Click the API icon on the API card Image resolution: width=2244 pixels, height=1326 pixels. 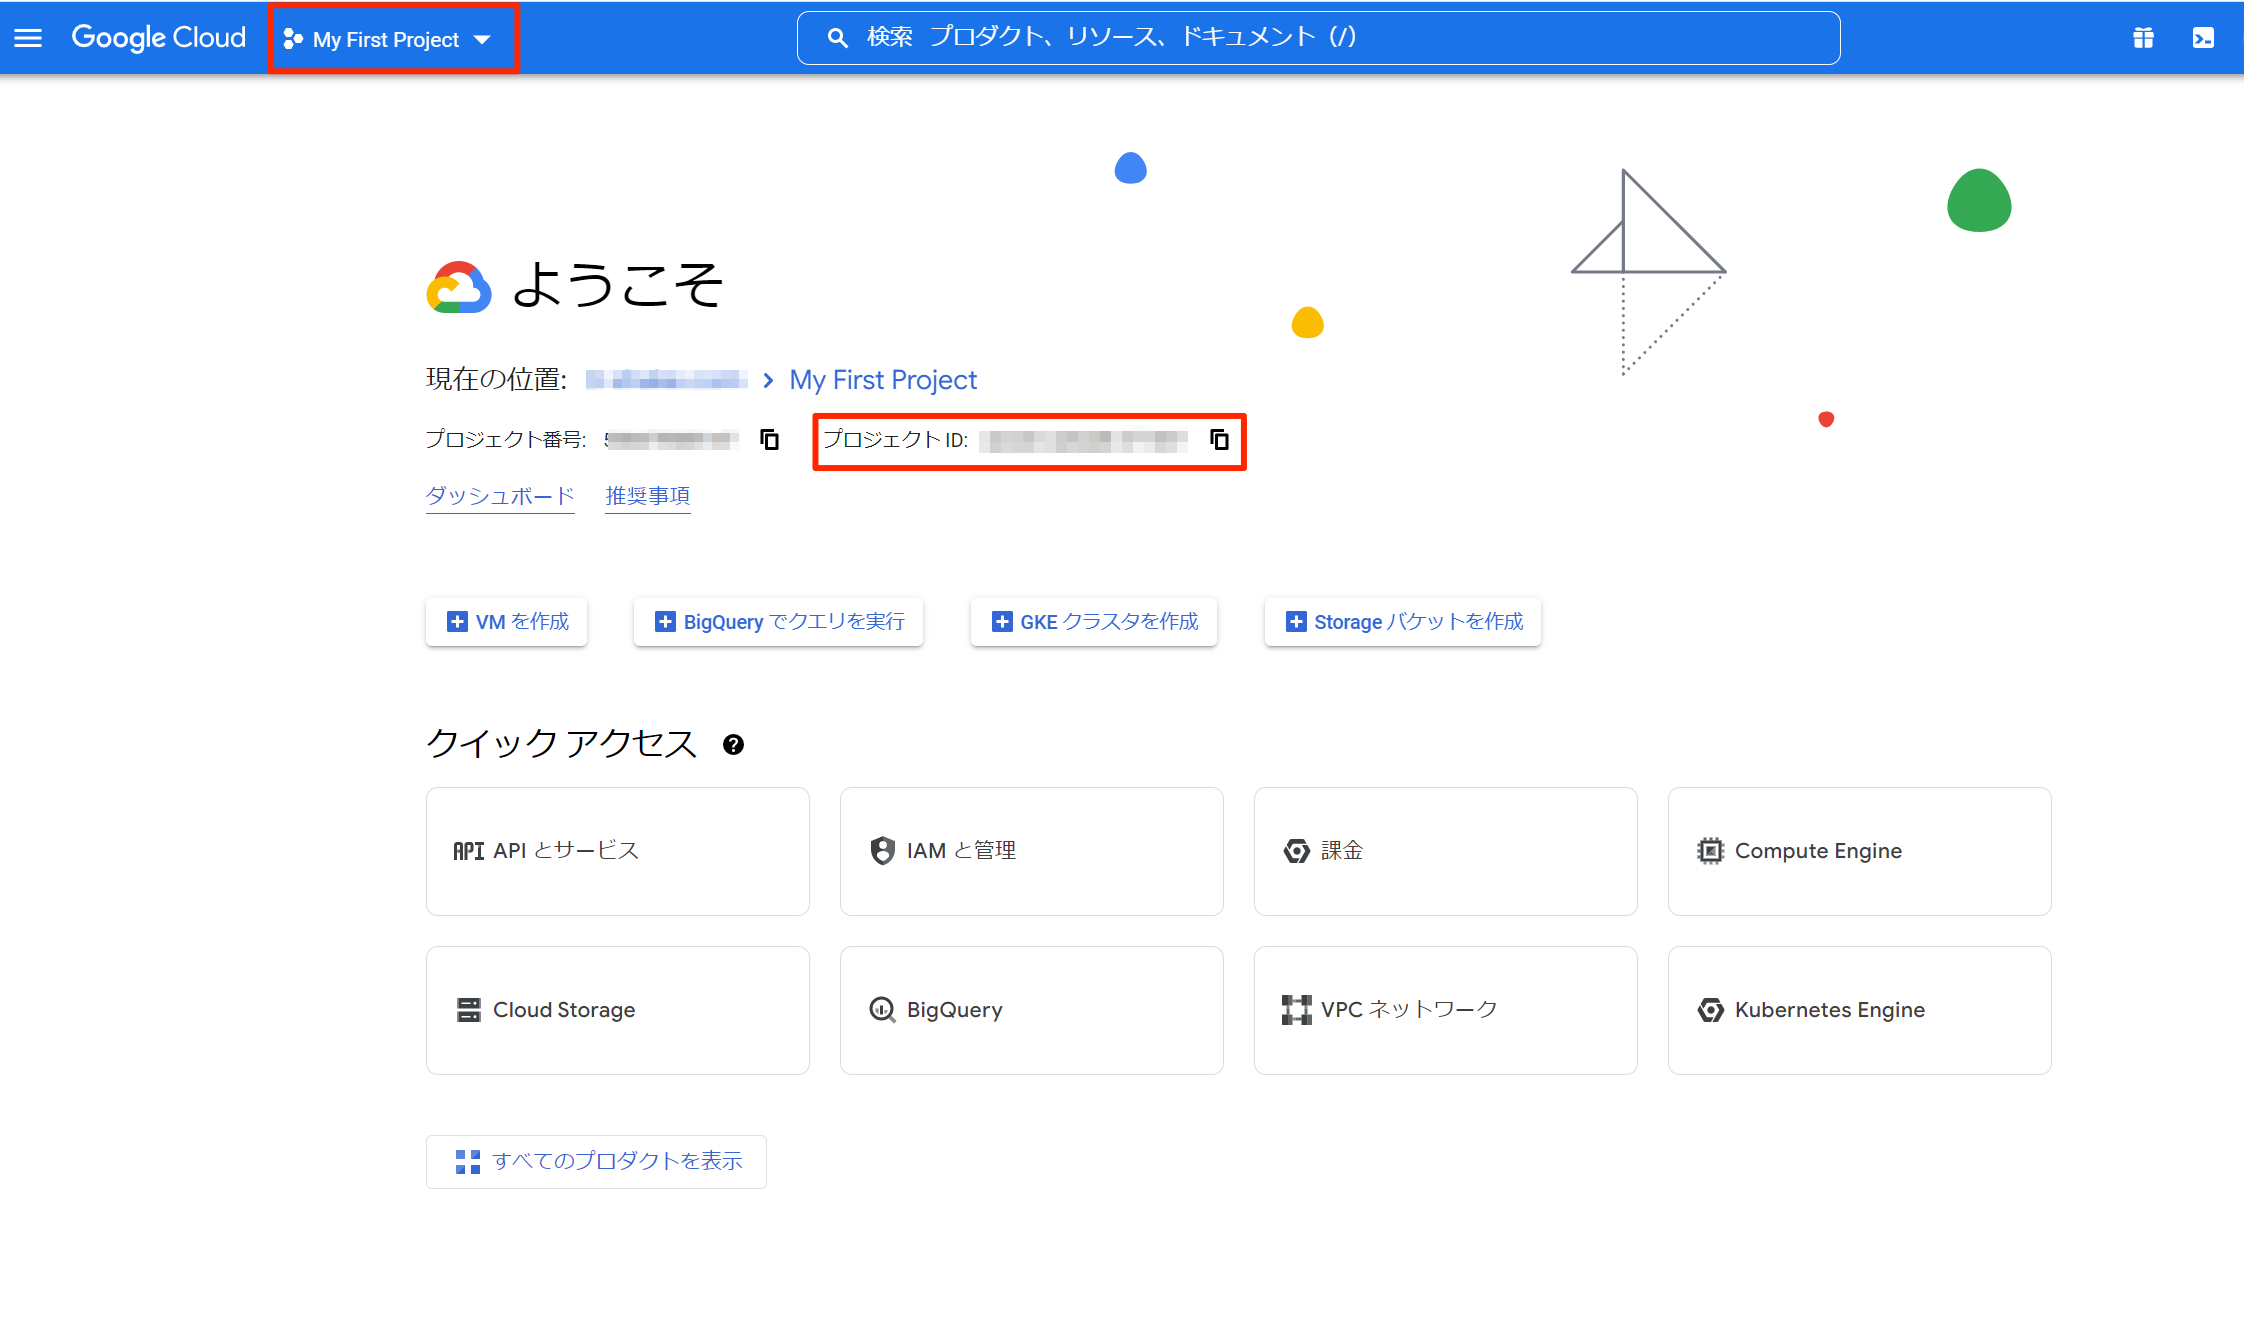click(x=469, y=851)
